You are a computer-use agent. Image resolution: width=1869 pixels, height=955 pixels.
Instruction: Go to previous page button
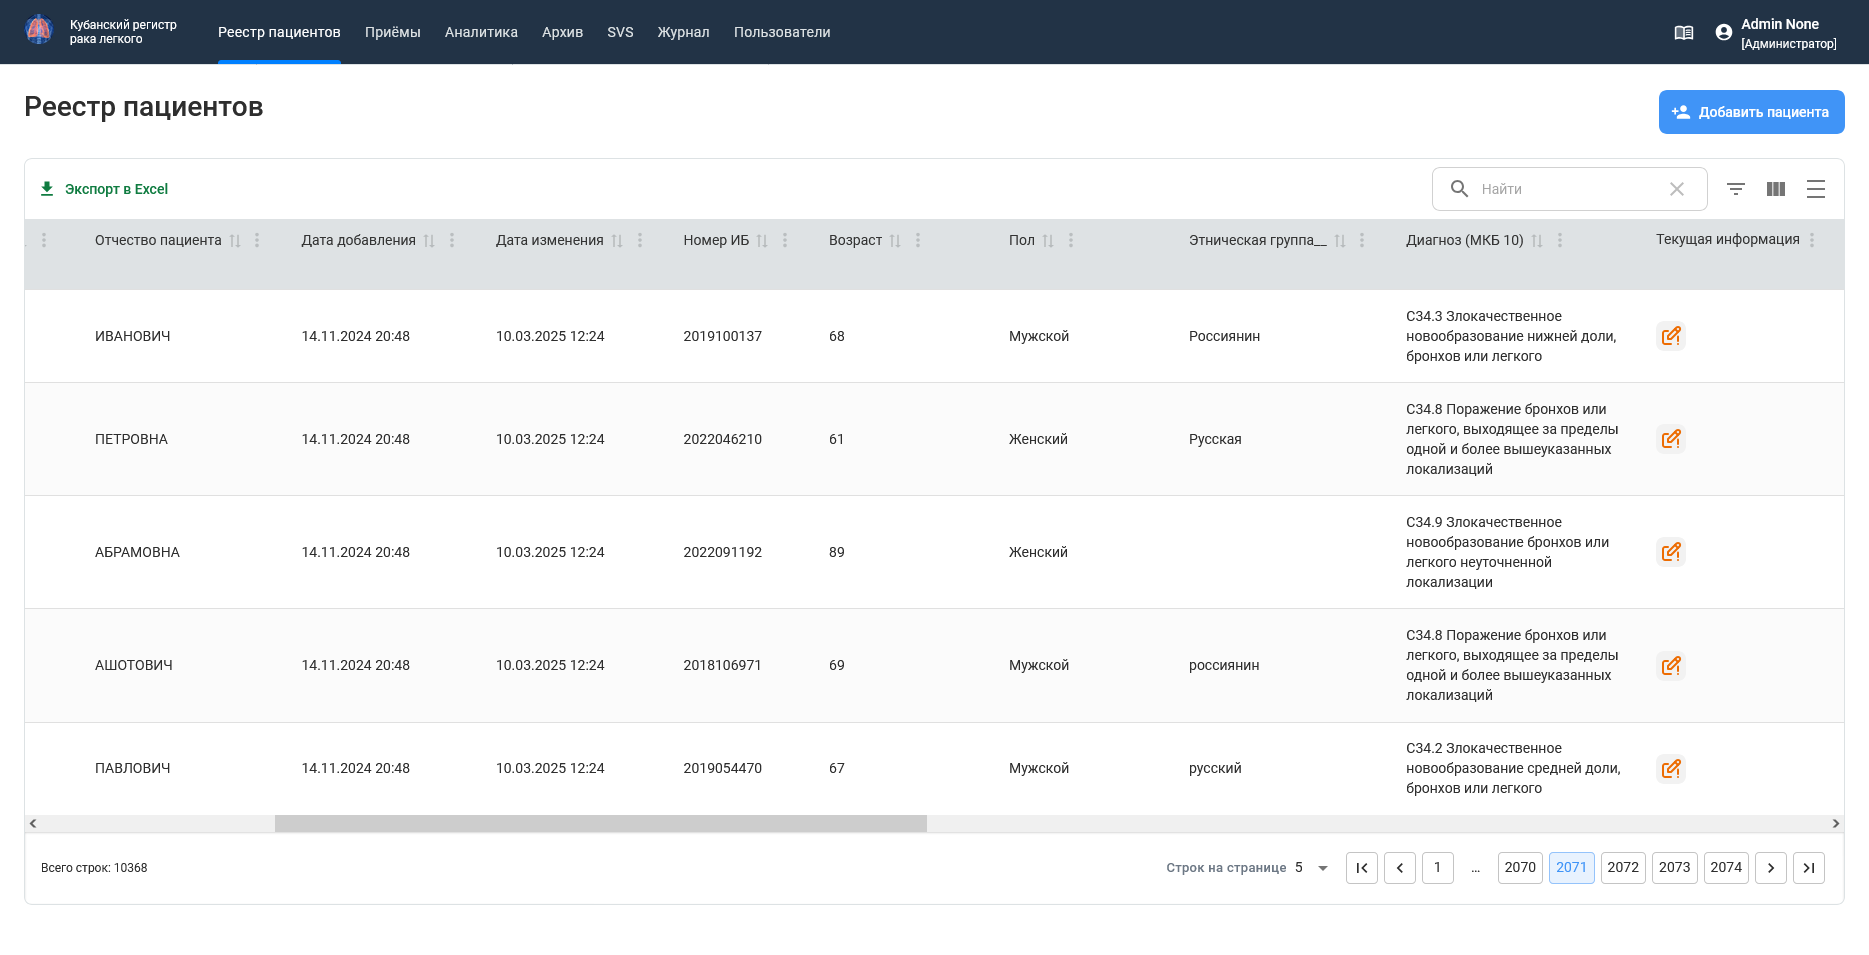(1400, 868)
